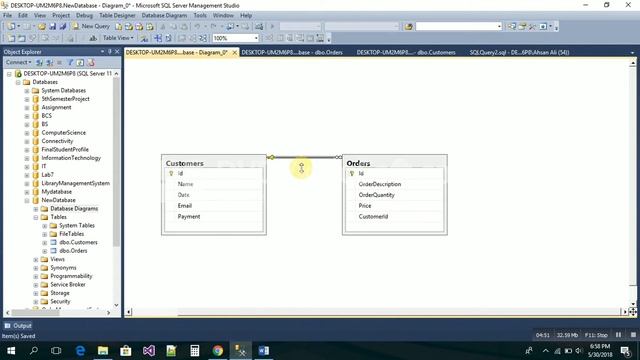Click the last Object Explorer toolbar icon

pyautogui.click(x=91, y=62)
